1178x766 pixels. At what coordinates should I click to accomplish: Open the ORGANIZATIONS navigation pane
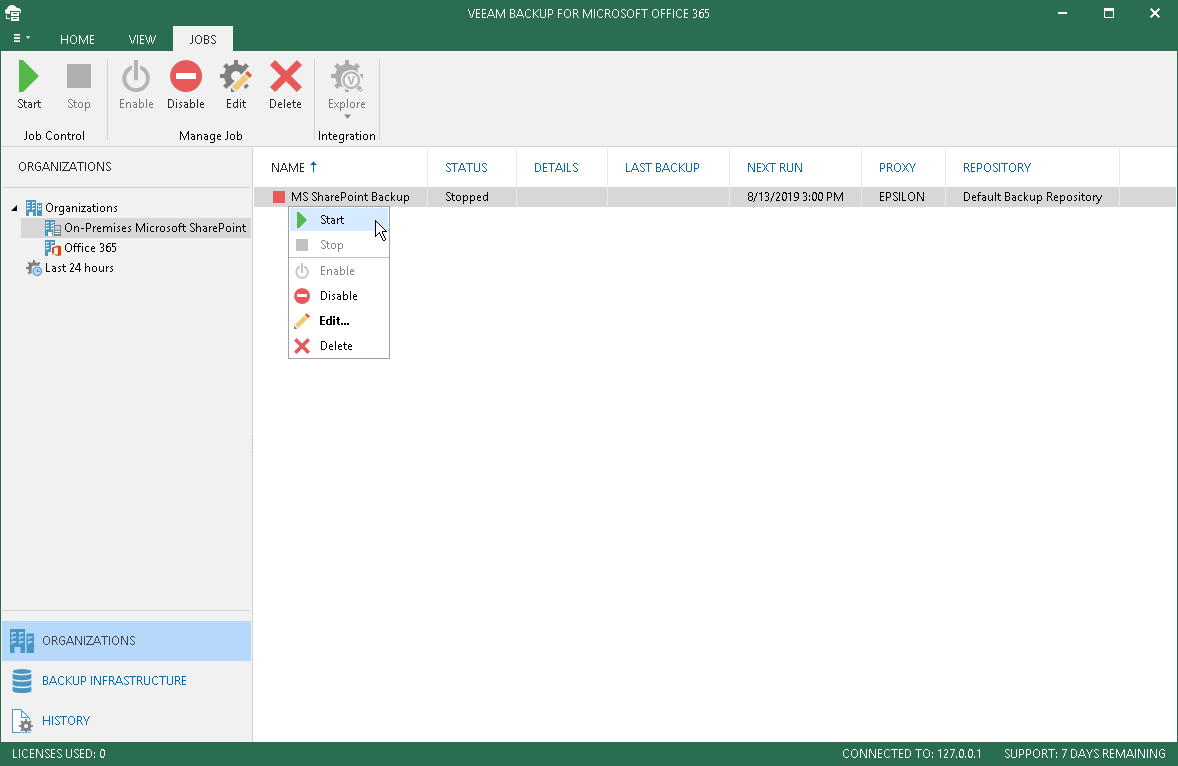pos(126,641)
